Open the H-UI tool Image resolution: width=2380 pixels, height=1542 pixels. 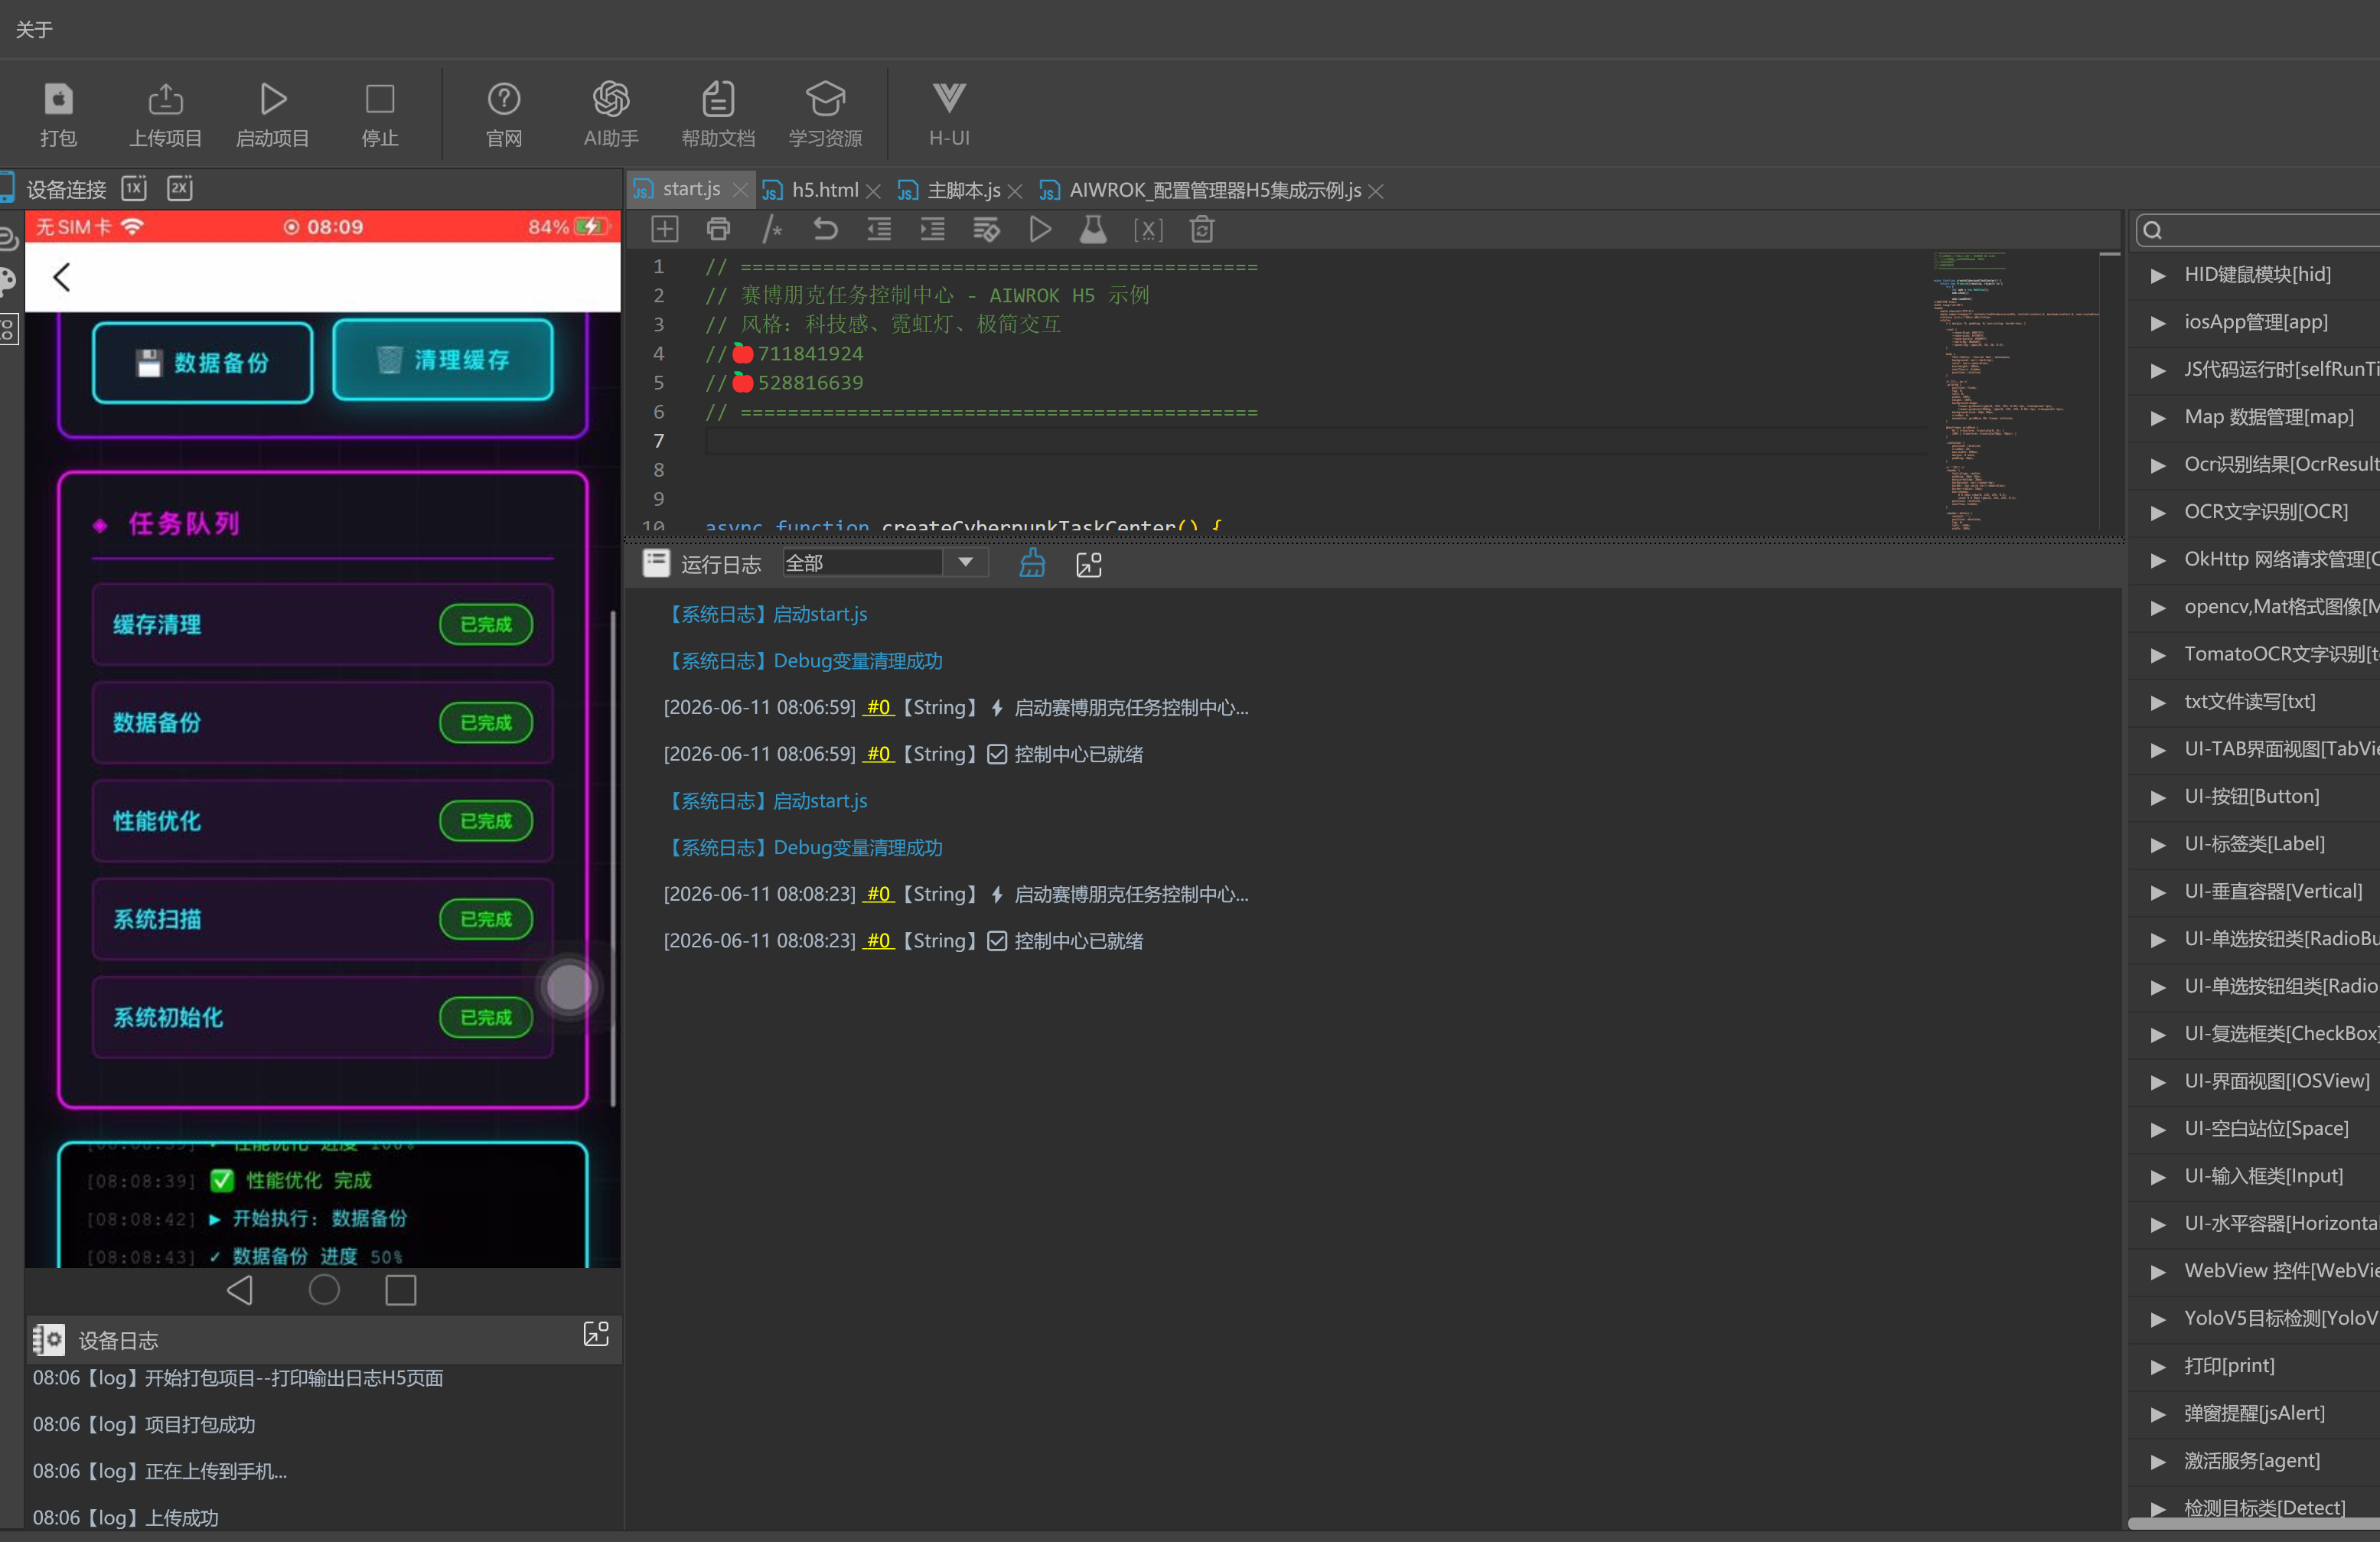click(x=949, y=99)
